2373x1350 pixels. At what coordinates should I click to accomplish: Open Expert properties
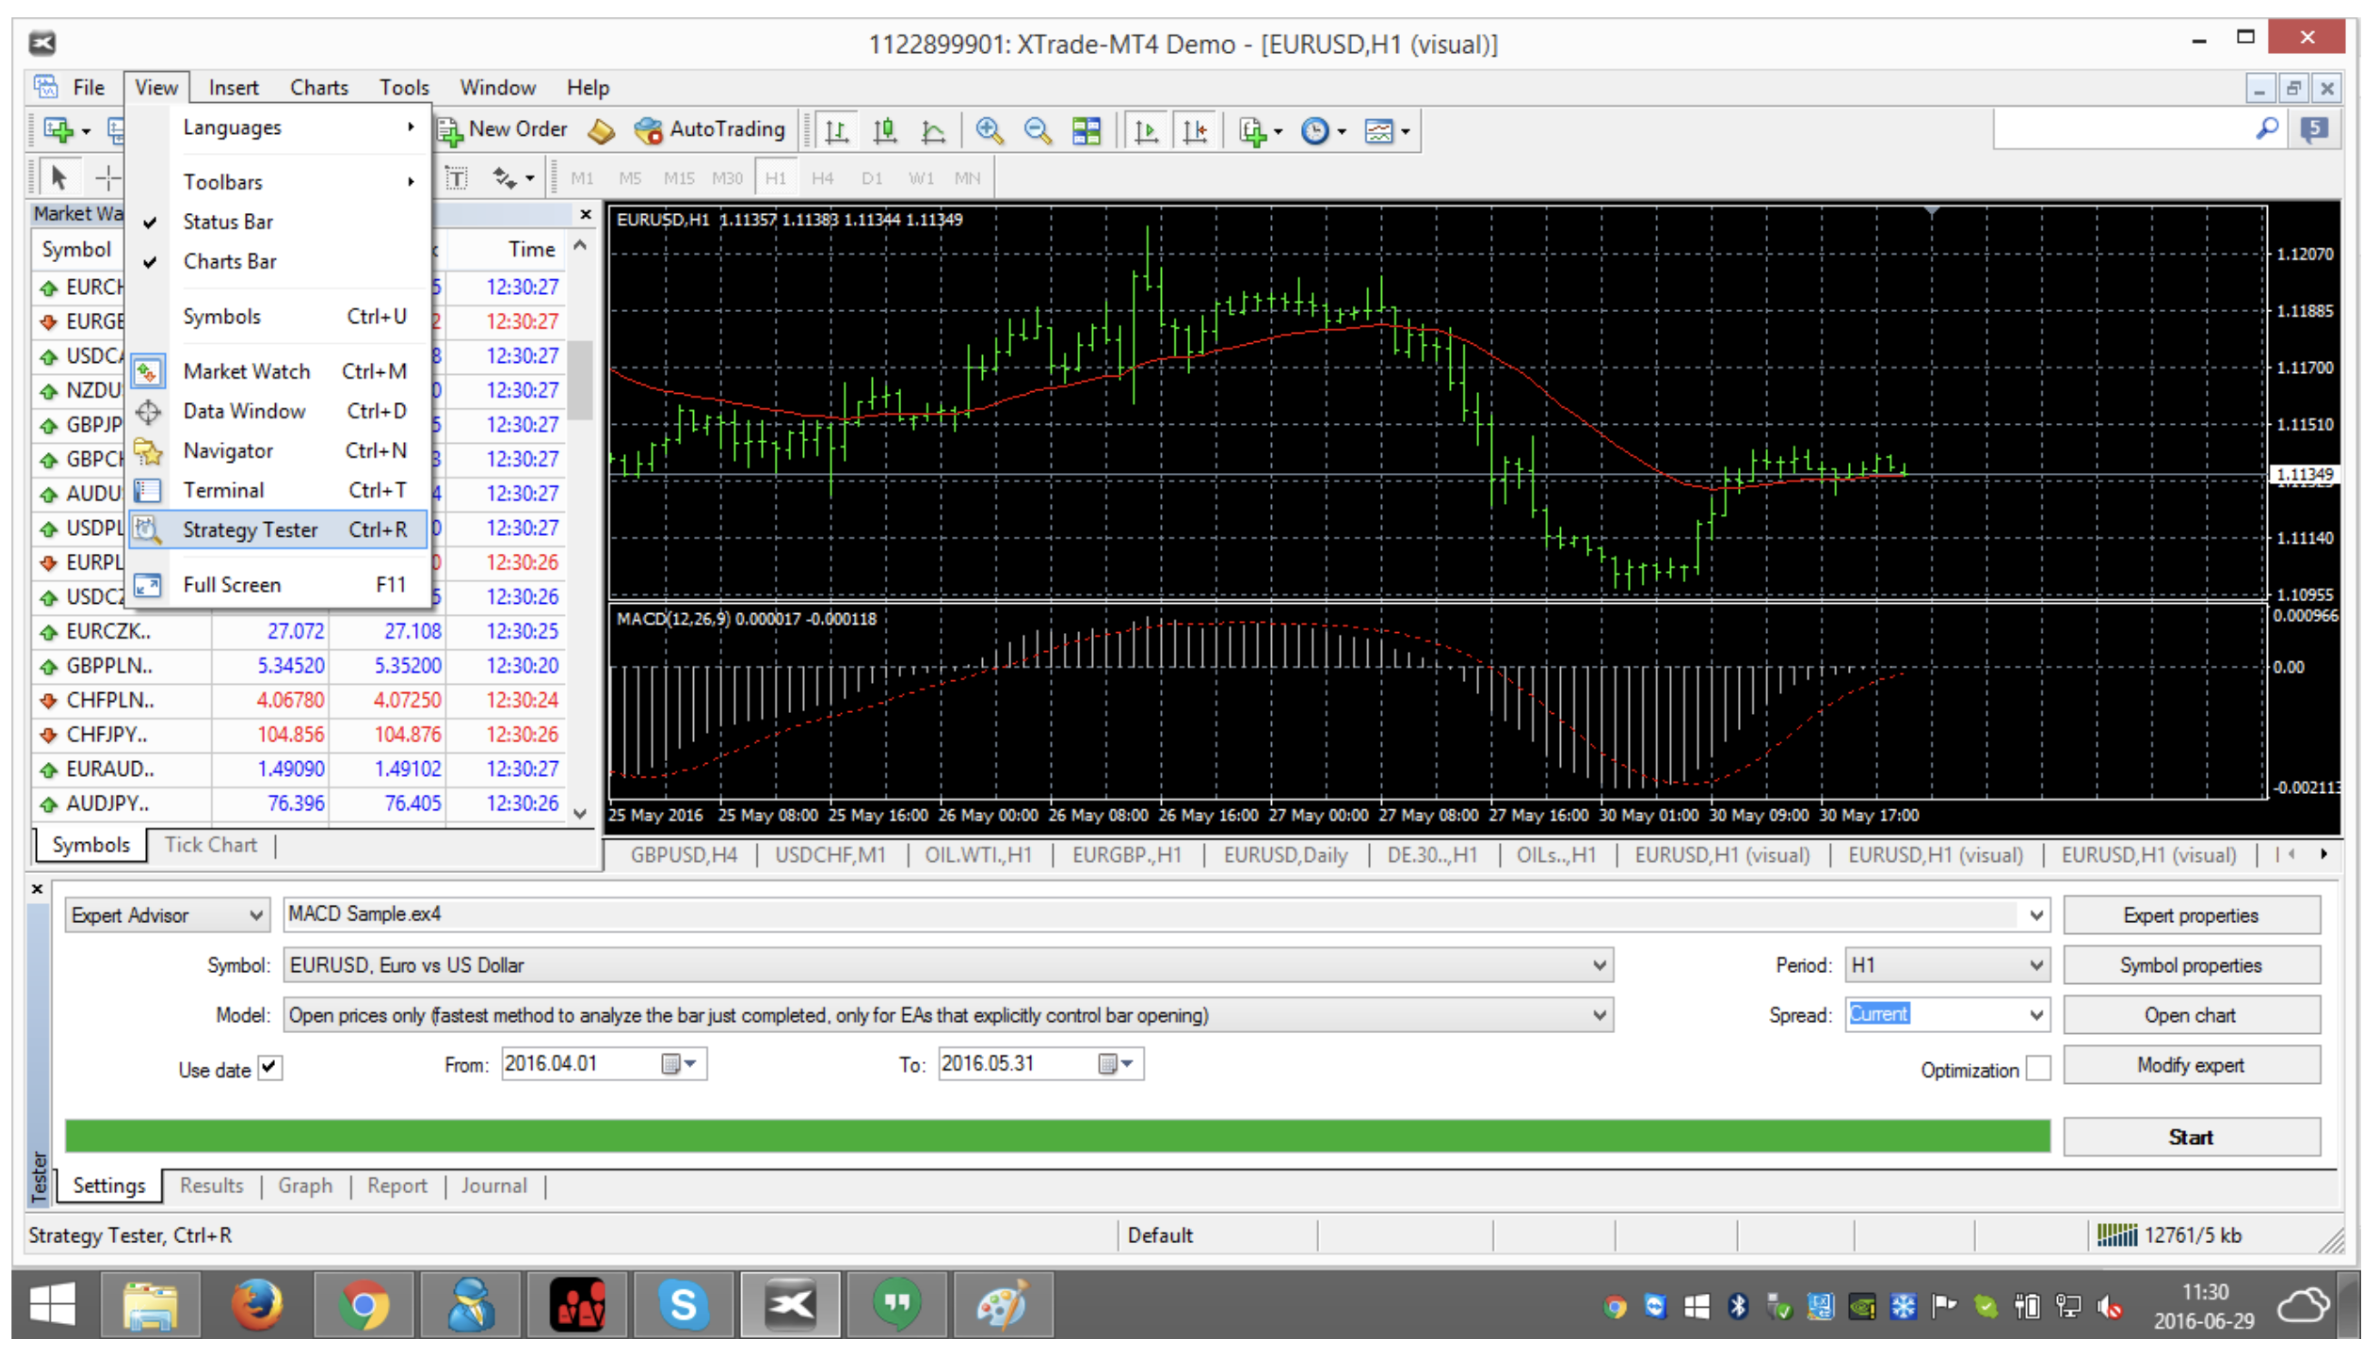(2191, 914)
